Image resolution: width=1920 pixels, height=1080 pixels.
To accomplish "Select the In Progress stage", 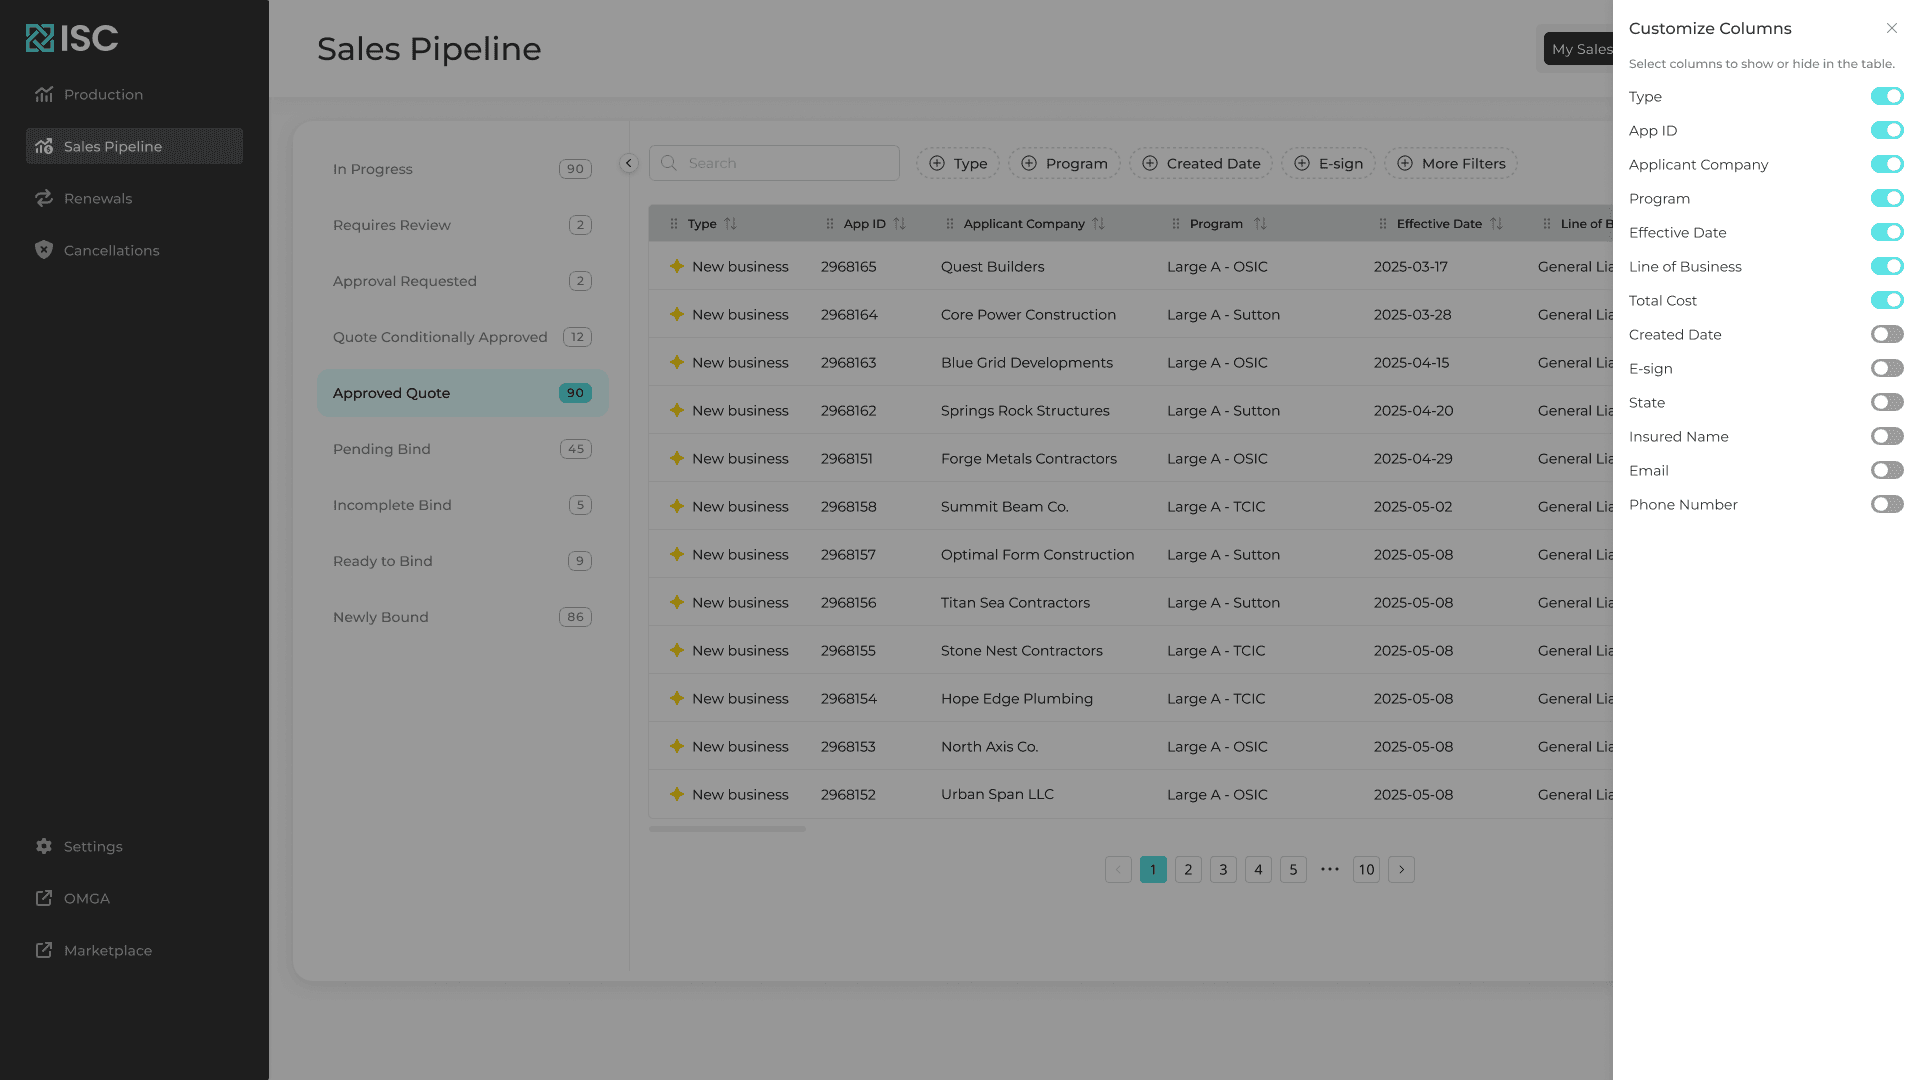I will (x=462, y=169).
